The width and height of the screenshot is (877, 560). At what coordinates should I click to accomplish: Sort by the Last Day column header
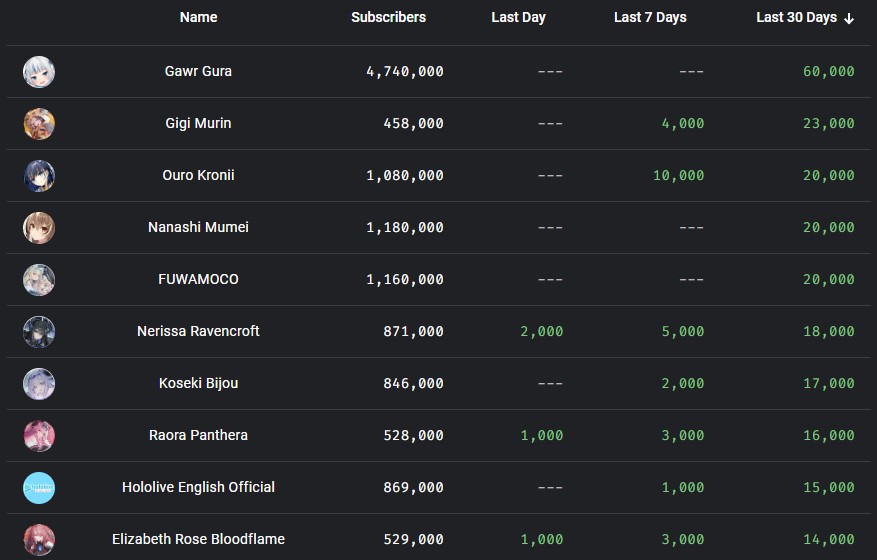click(x=518, y=17)
